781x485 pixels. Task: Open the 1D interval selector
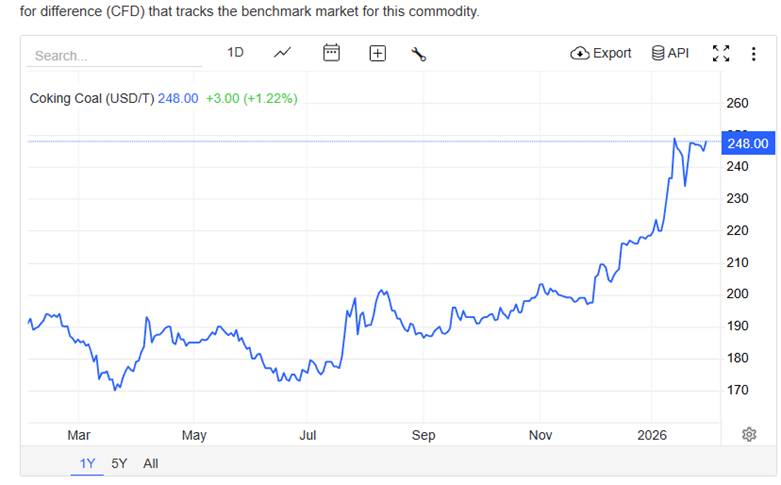pyautogui.click(x=235, y=53)
